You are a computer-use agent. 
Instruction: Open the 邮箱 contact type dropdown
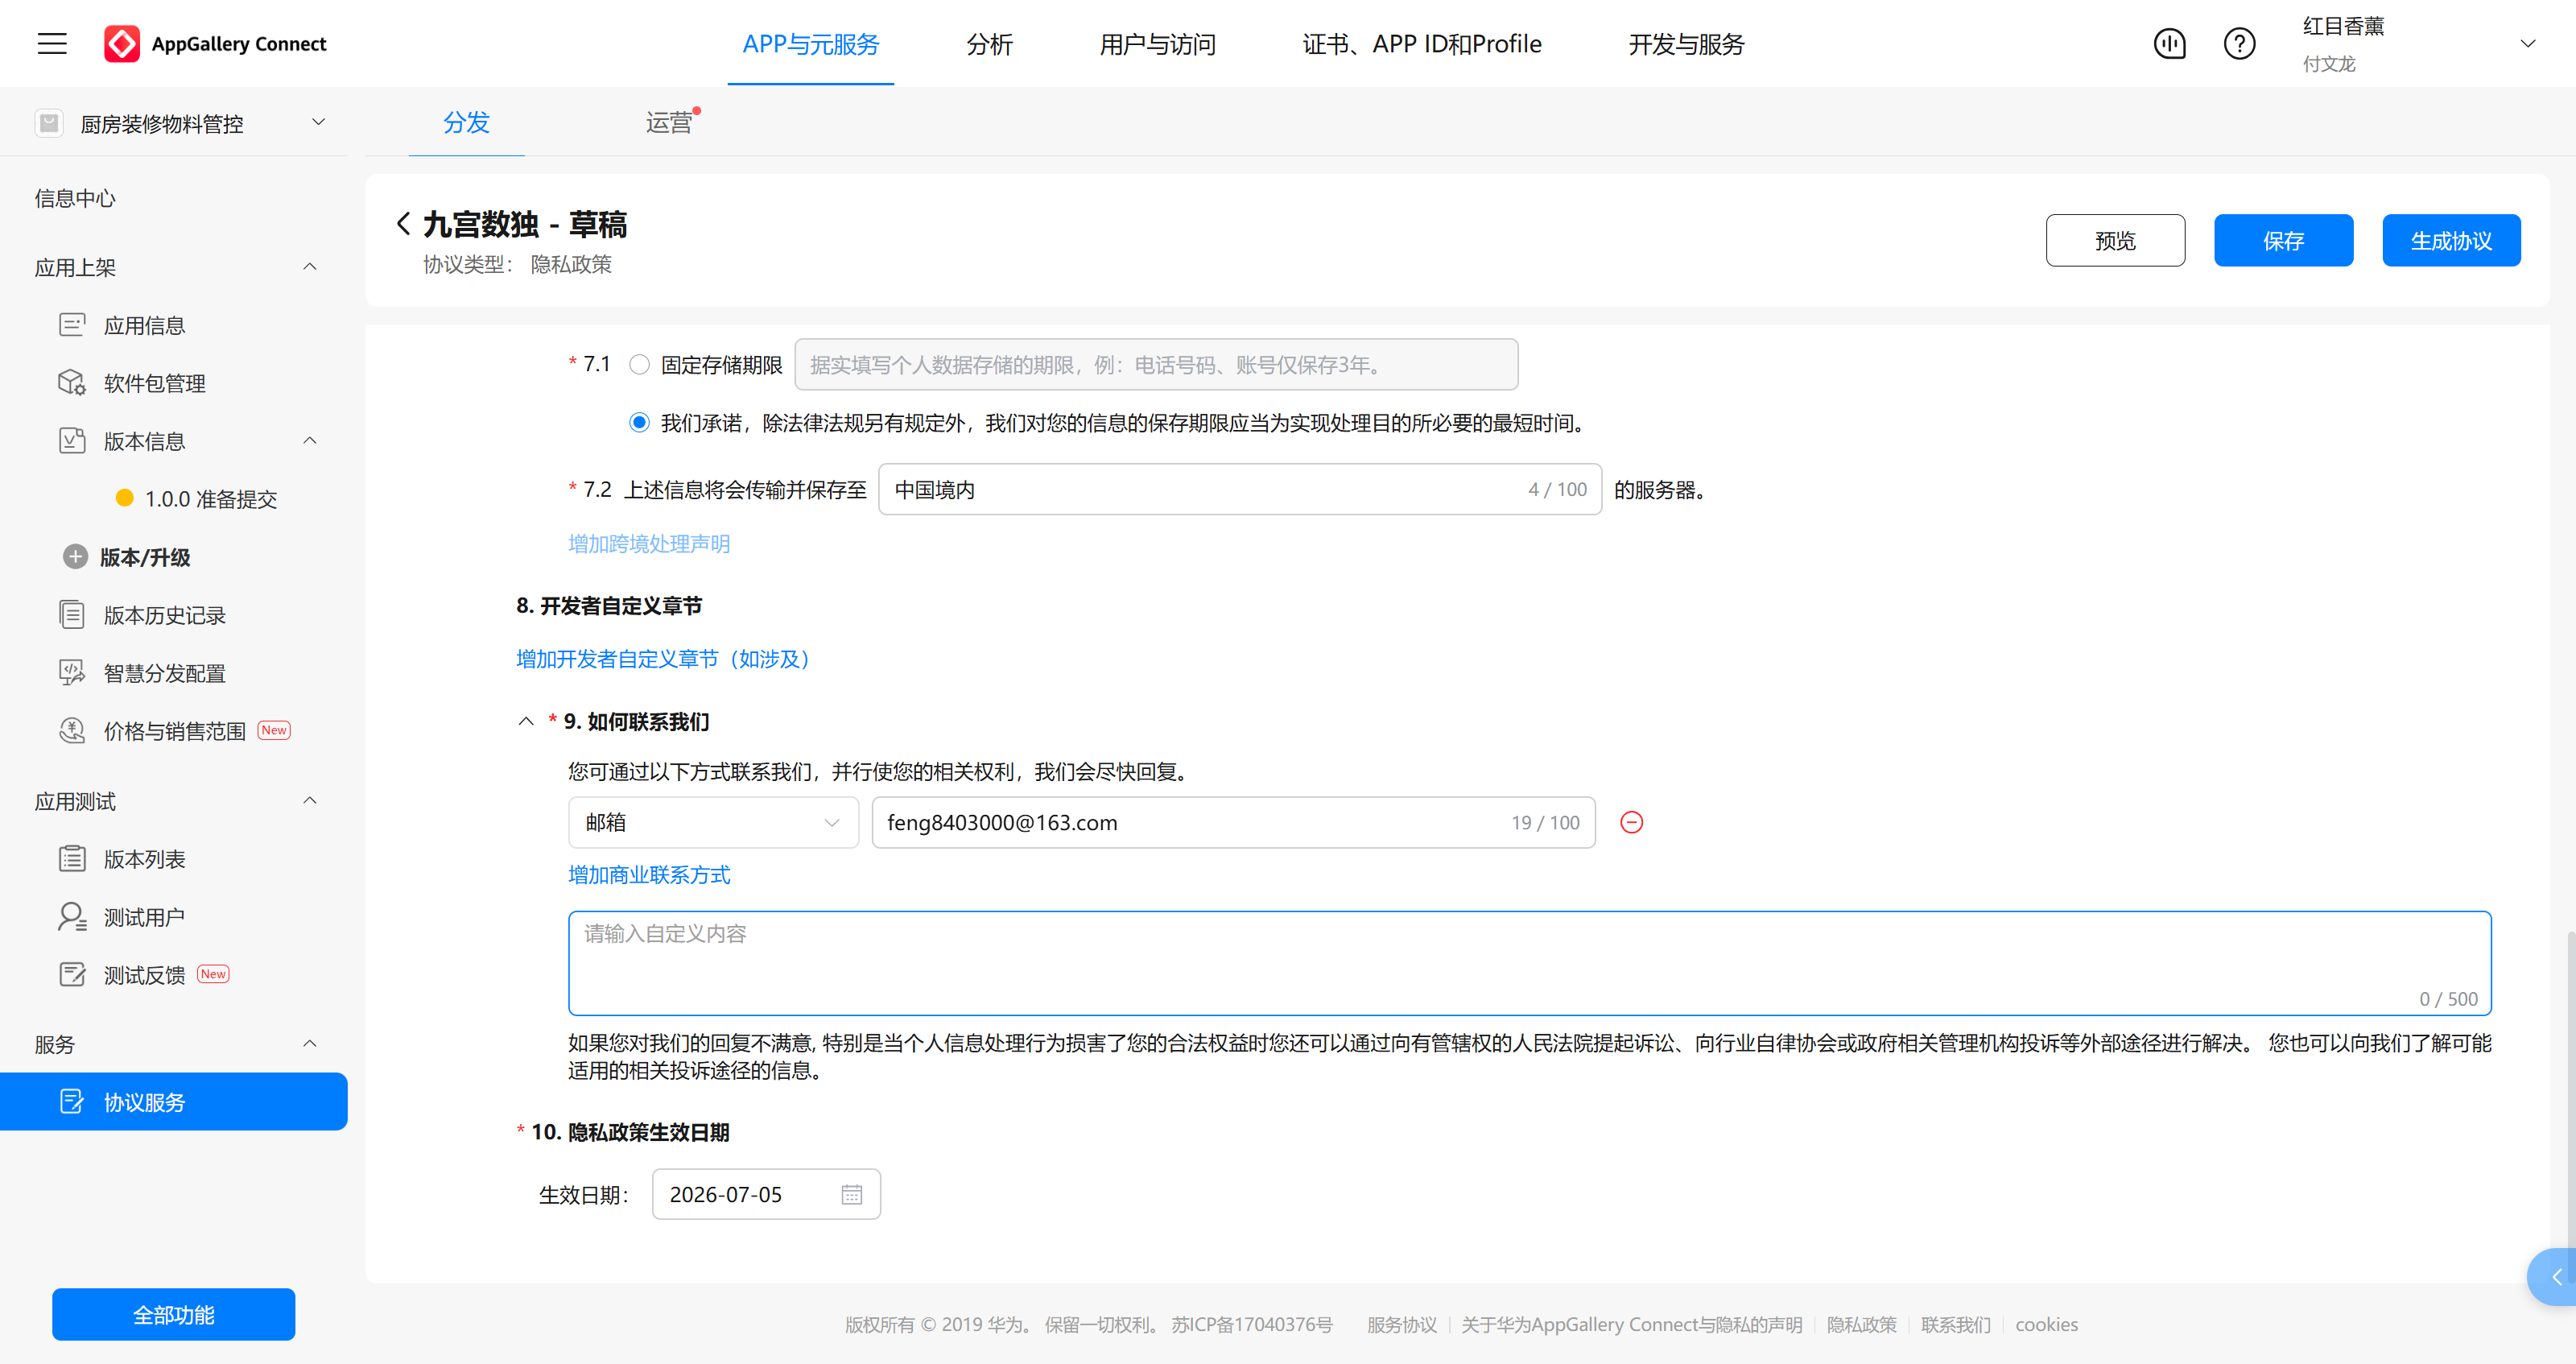(714, 822)
